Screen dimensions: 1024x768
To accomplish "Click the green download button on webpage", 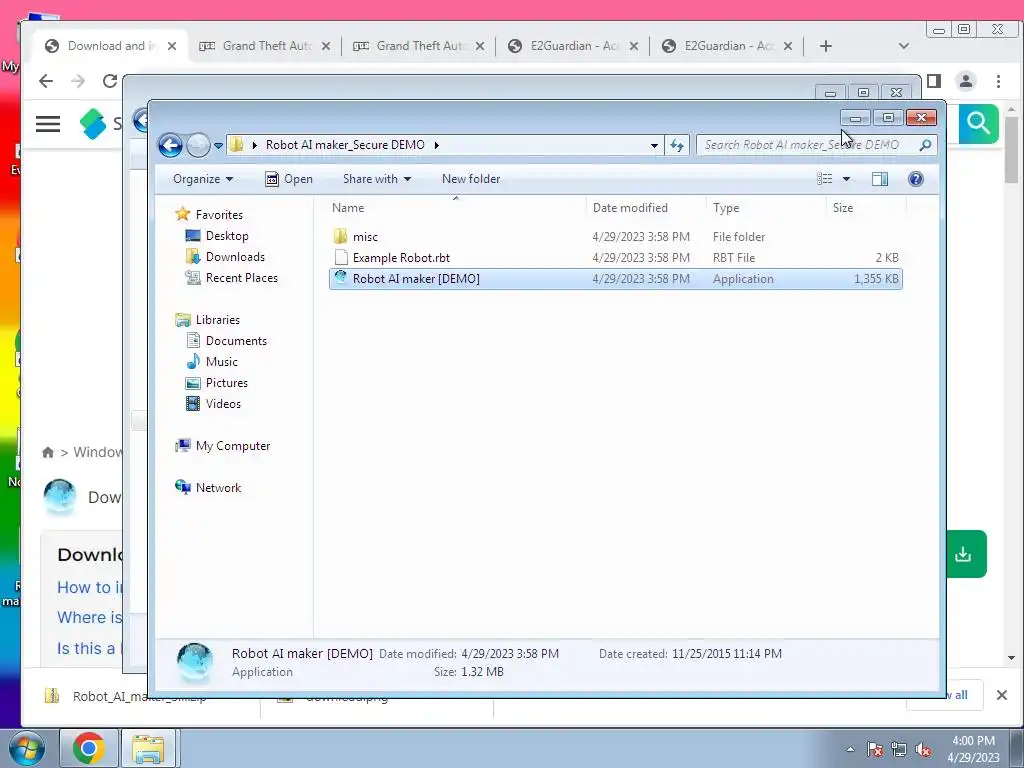I will (966, 554).
